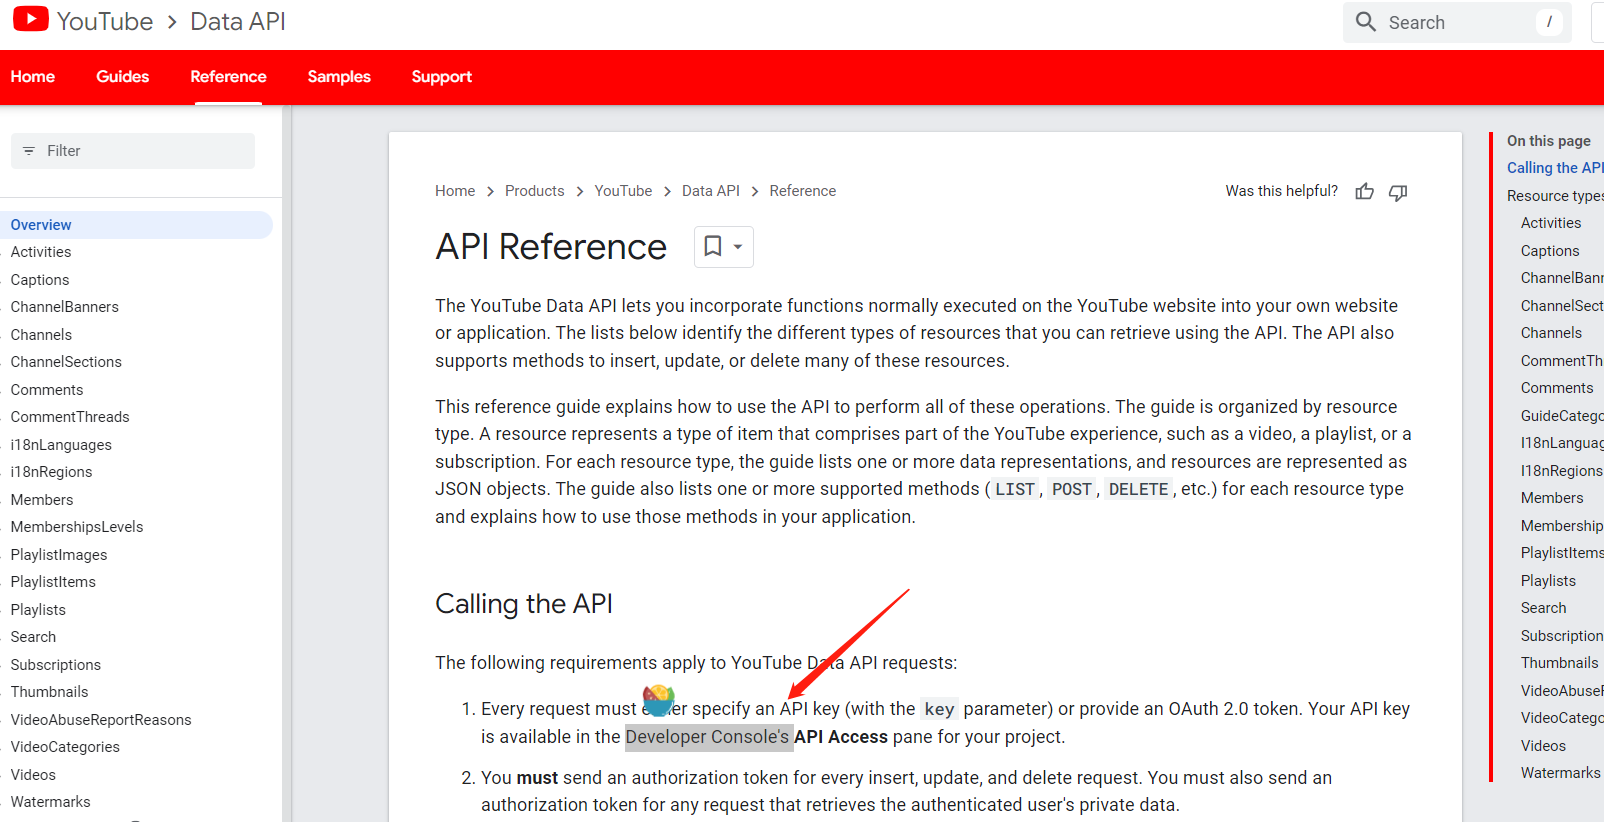Viewport: 1604px width, 822px height.
Task: Open Comments in left sidebar
Action: tap(47, 390)
